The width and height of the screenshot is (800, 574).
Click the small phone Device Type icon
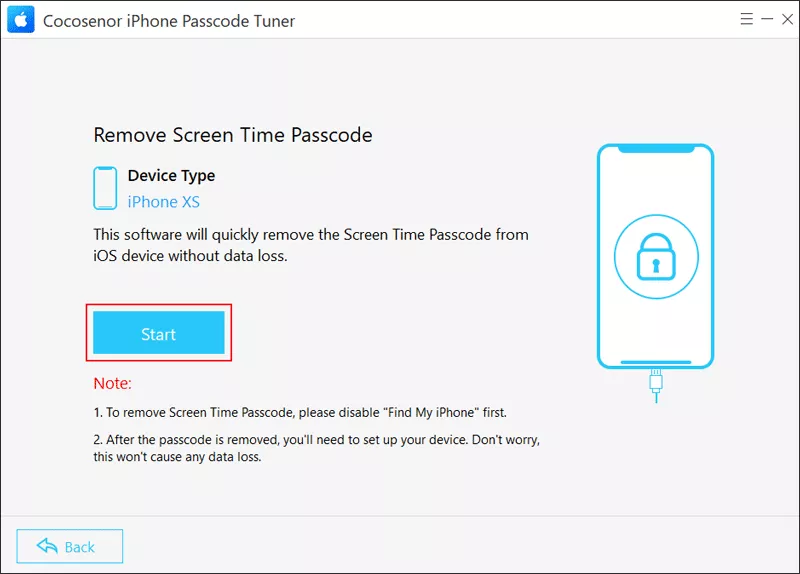point(105,188)
